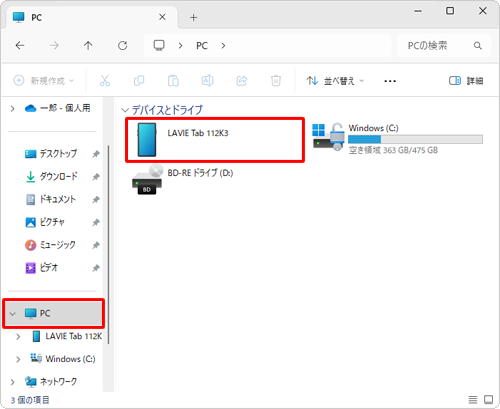Image resolution: width=500 pixels, height=409 pixels.
Task: Go back with the left arrow button
Action: click(20, 45)
